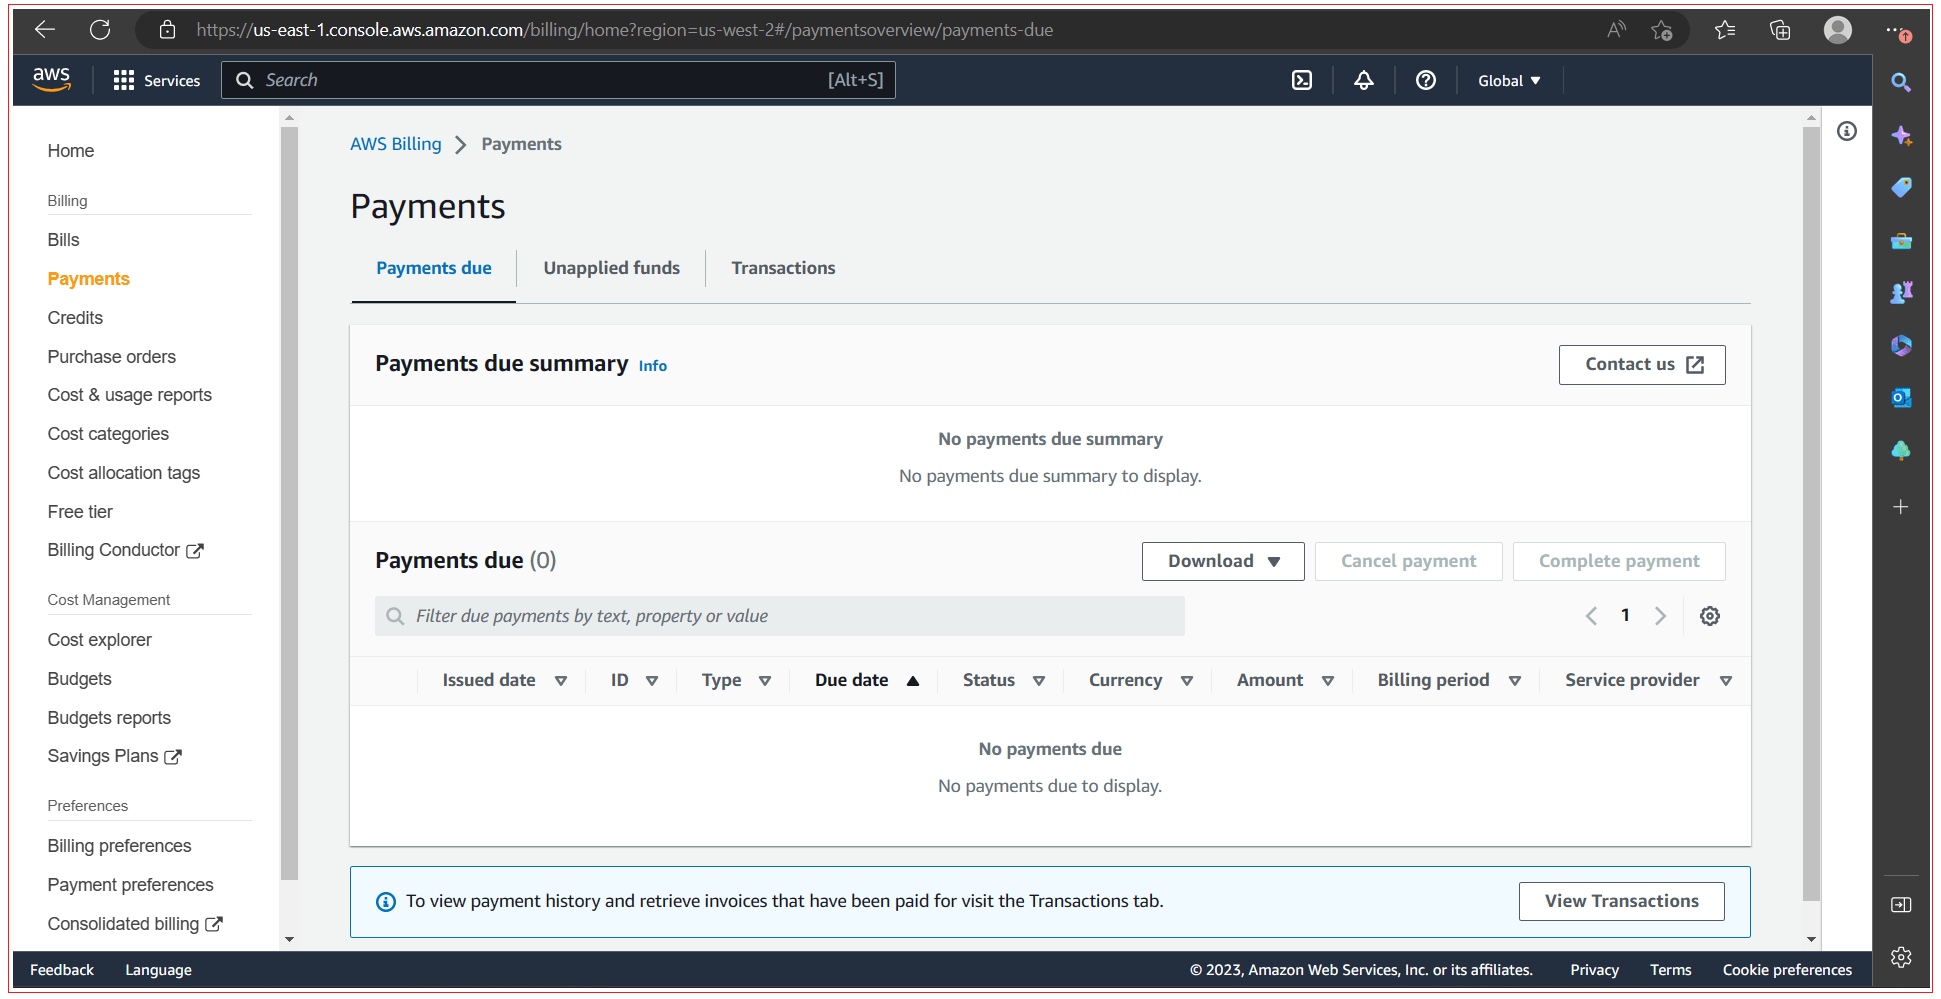Image resolution: width=1941 pixels, height=999 pixels.
Task: Open the Transactions tab
Action: (783, 268)
